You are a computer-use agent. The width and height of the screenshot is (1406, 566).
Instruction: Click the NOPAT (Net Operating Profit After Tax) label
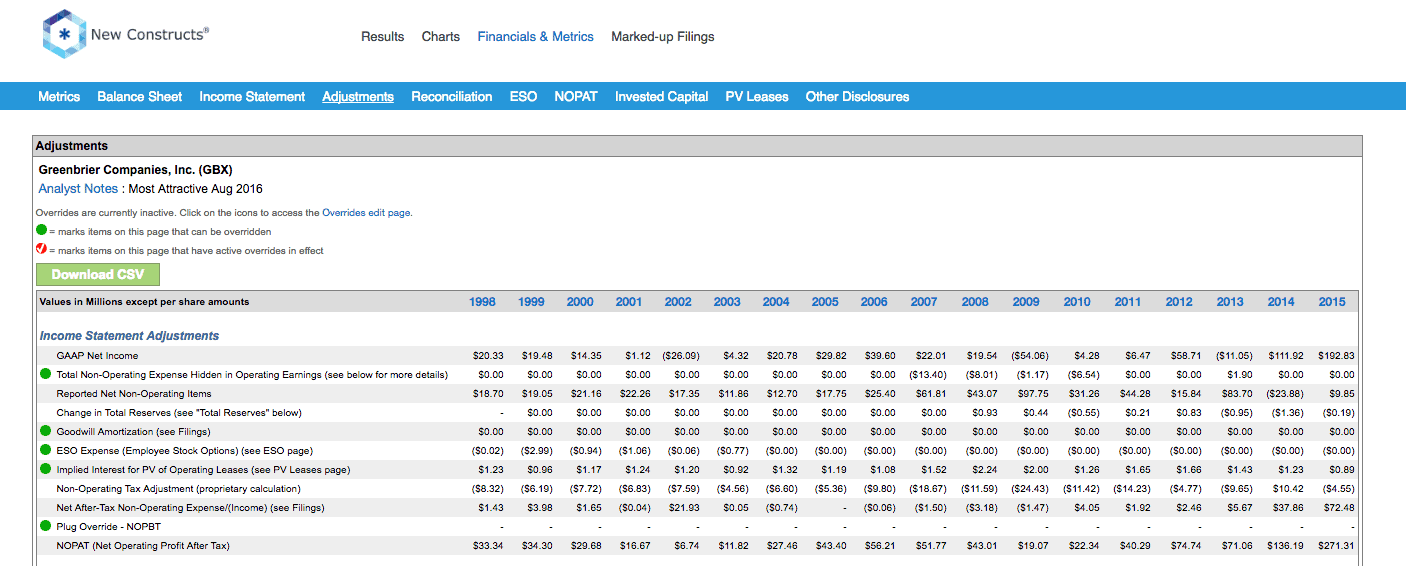pos(143,546)
